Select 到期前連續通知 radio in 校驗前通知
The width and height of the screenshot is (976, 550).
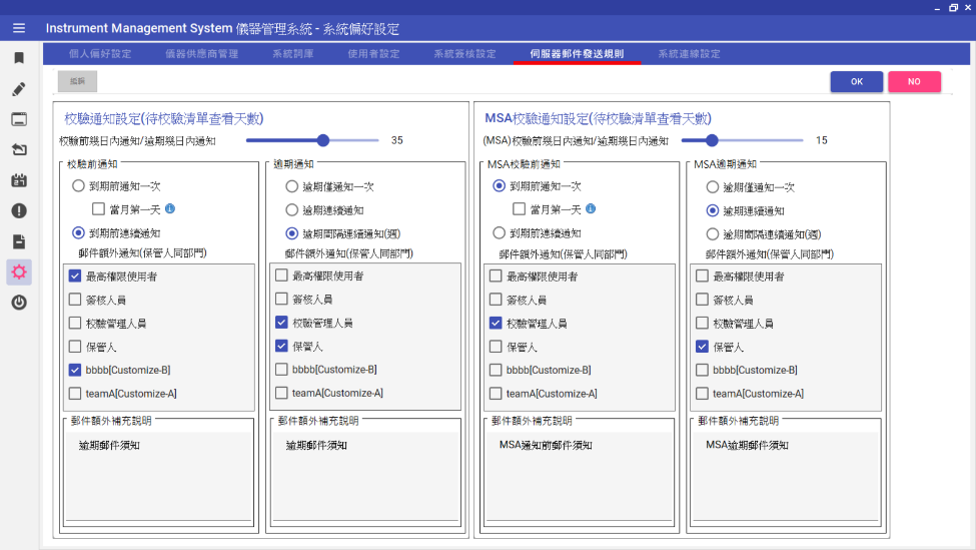click(78, 233)
